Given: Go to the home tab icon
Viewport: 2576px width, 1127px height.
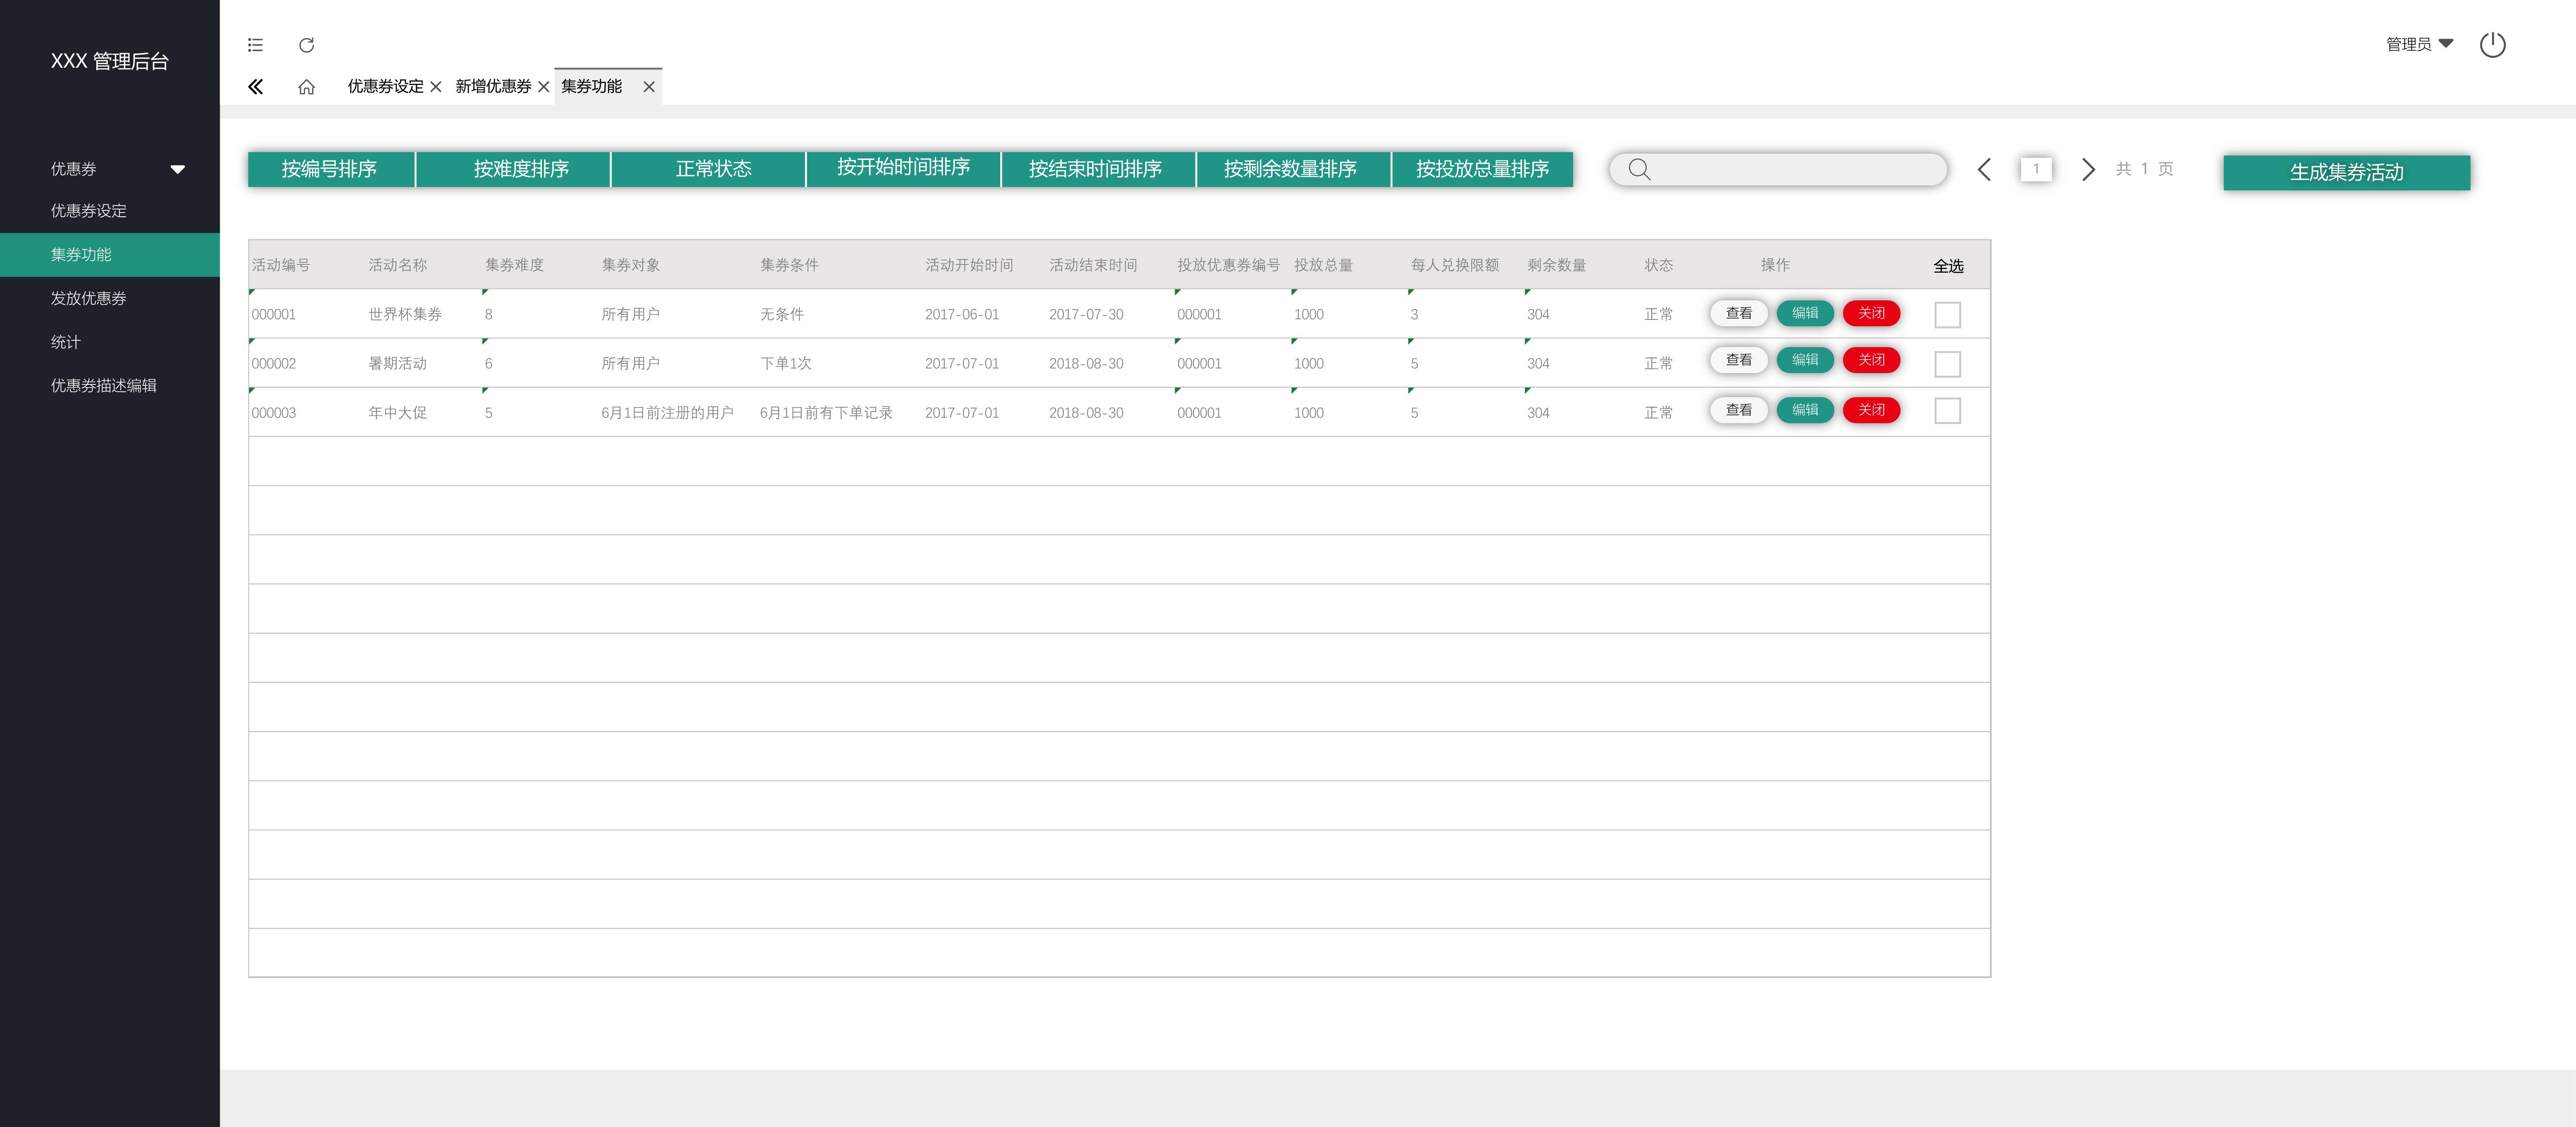Looking at the screenshot, I should (x=307, y=87).
